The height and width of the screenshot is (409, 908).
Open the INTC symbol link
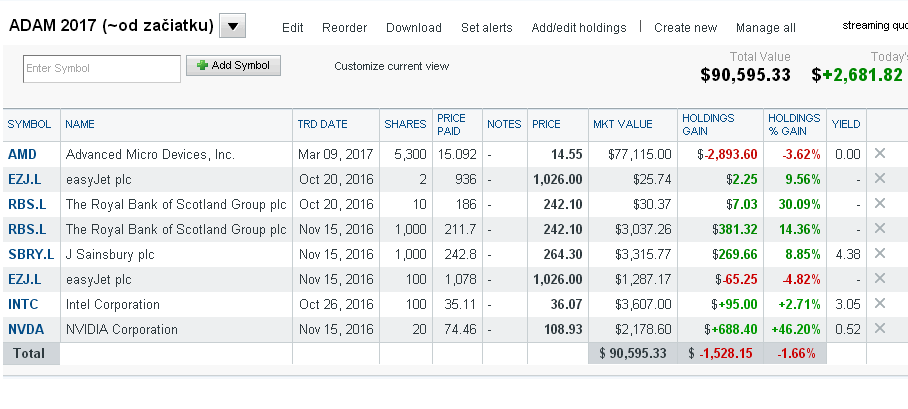click(x=23, y=304)
